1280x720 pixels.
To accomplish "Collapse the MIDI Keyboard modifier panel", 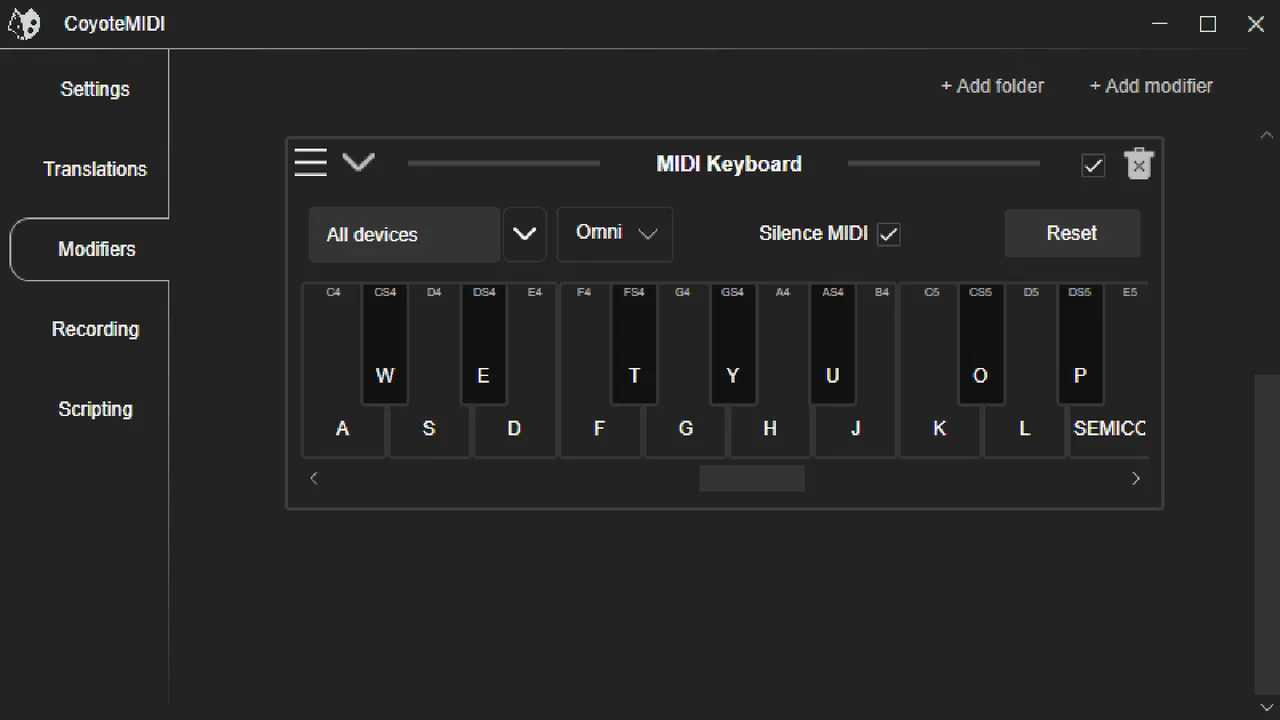I will point(358,161).
